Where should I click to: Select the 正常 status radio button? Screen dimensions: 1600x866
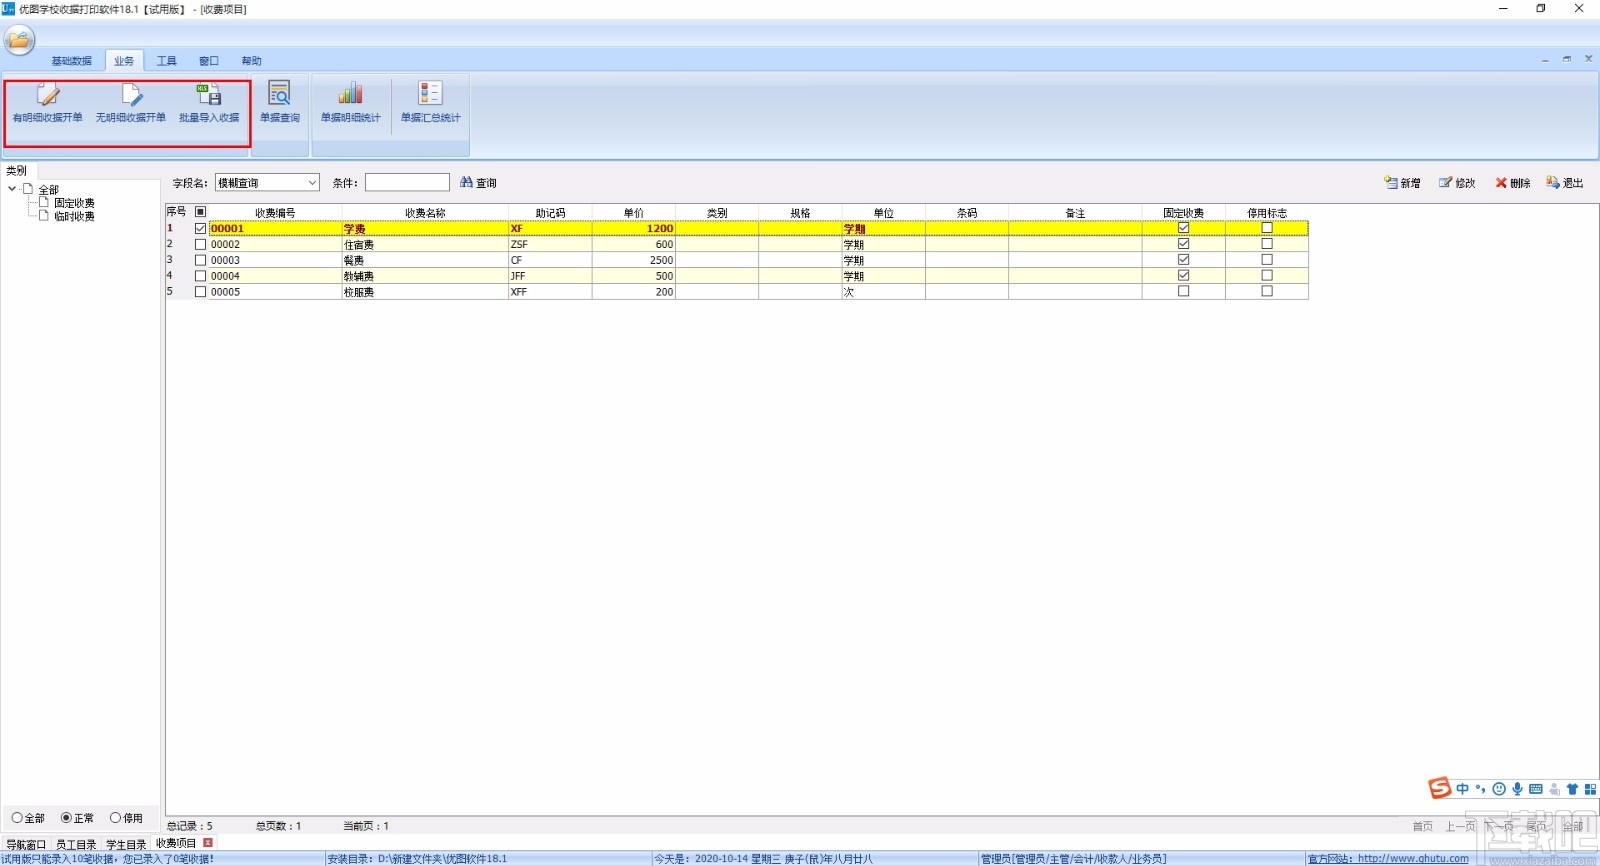pyautogui.click(x=66, y=818)
